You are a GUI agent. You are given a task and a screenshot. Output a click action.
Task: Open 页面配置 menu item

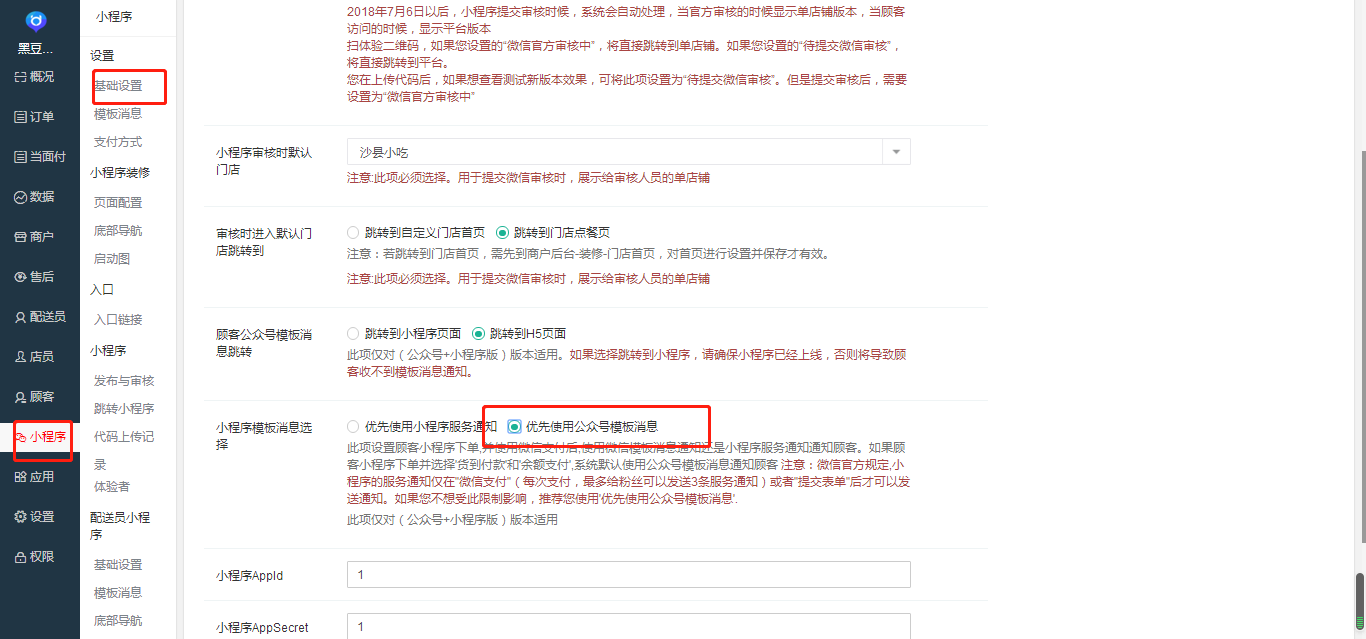118,202
